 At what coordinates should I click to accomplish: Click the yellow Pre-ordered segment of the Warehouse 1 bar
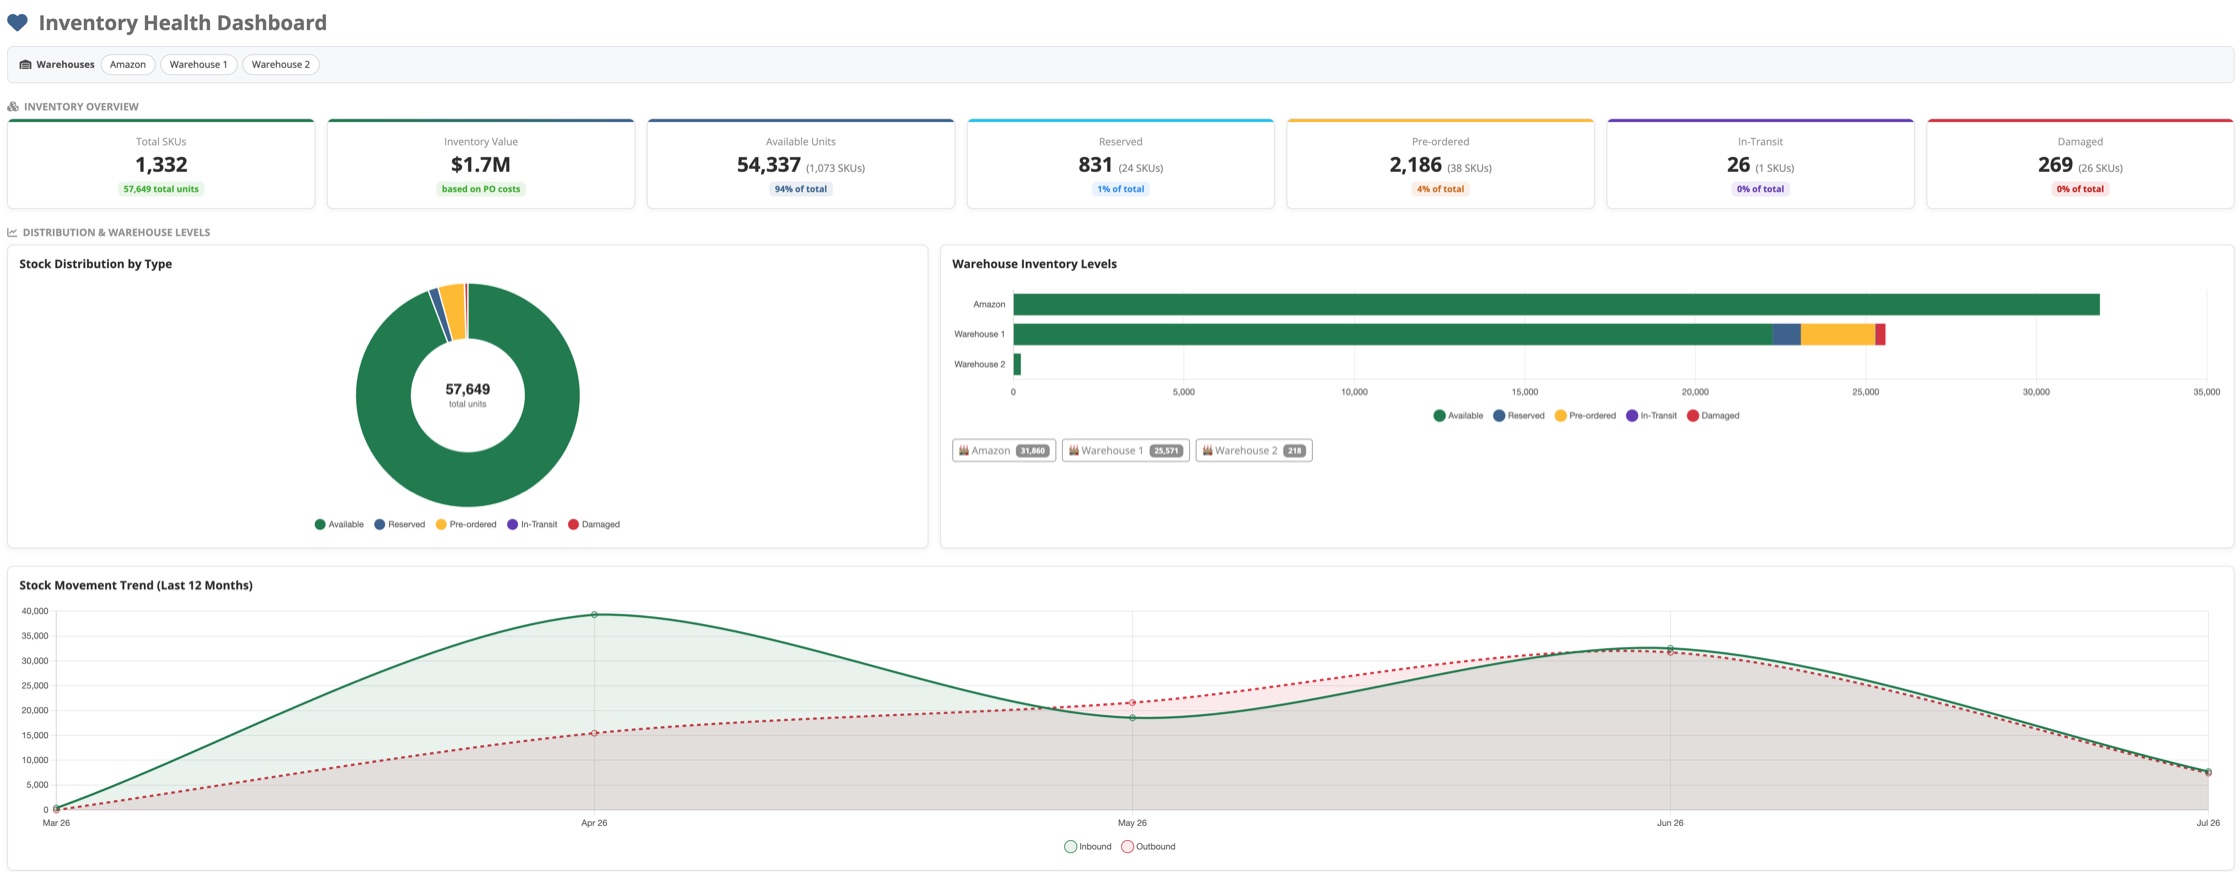[x=1838, y=335]
